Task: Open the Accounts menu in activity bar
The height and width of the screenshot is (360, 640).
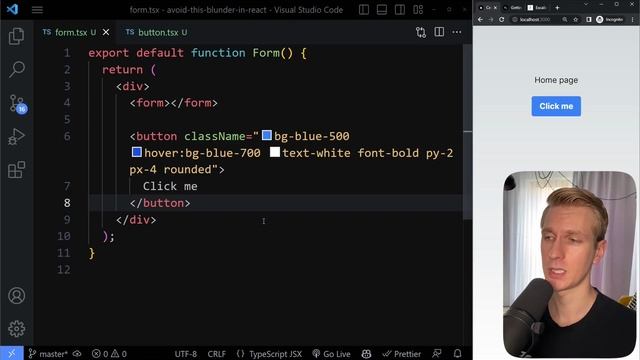Action: [x=16, y=296]
